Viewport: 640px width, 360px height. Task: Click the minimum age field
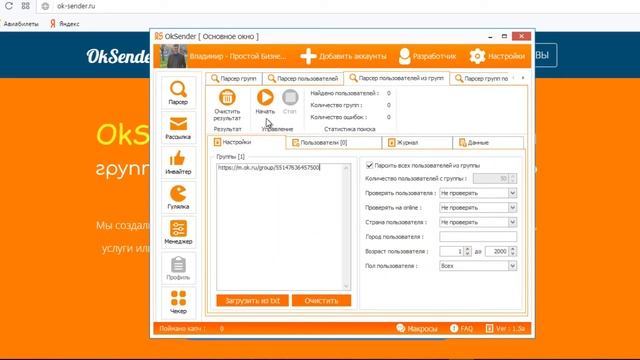point(451,251)
